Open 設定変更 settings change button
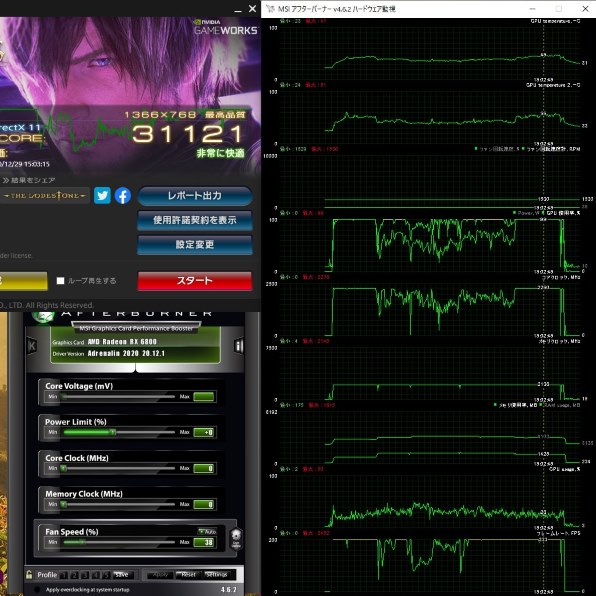Image resolution: width=596 pixels, height=596 pixels. click(195, 244)
